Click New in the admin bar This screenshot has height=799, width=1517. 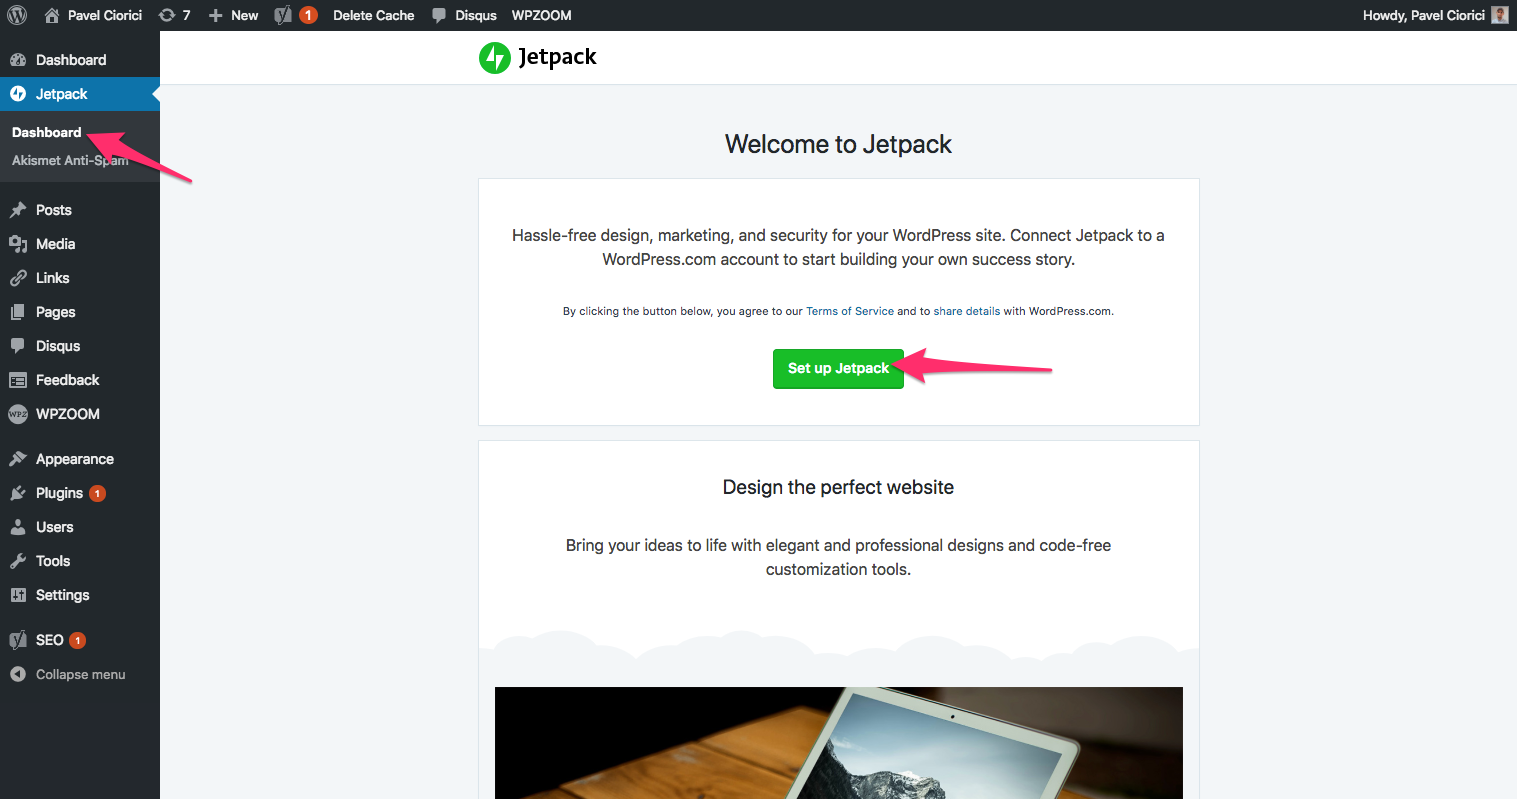[x=245, y=15]
